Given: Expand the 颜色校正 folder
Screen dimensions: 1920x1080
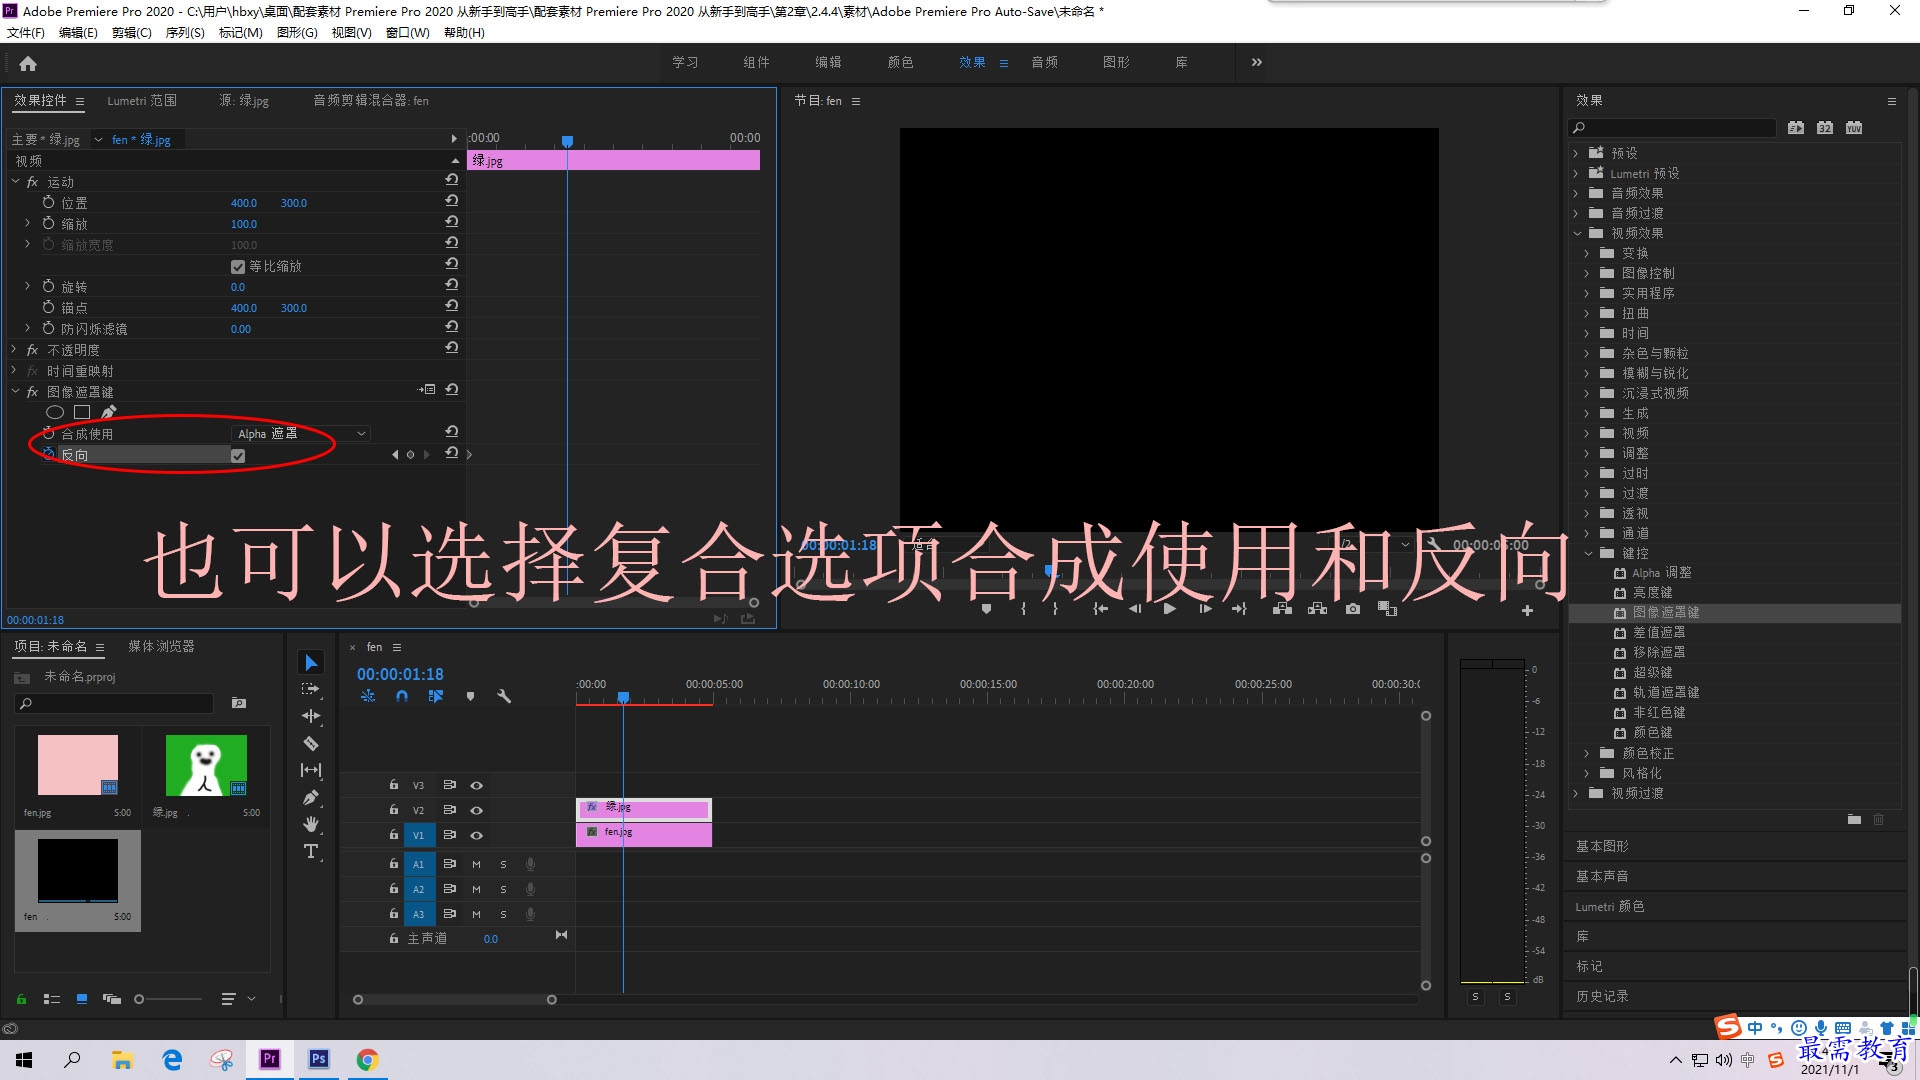Looking at the screenshot, I should click(1587, 753).
